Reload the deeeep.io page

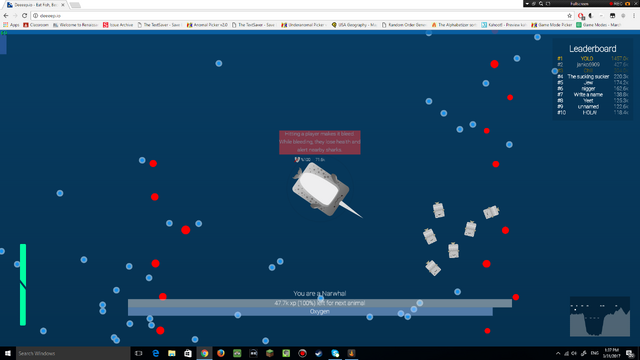tap(24, 16)
